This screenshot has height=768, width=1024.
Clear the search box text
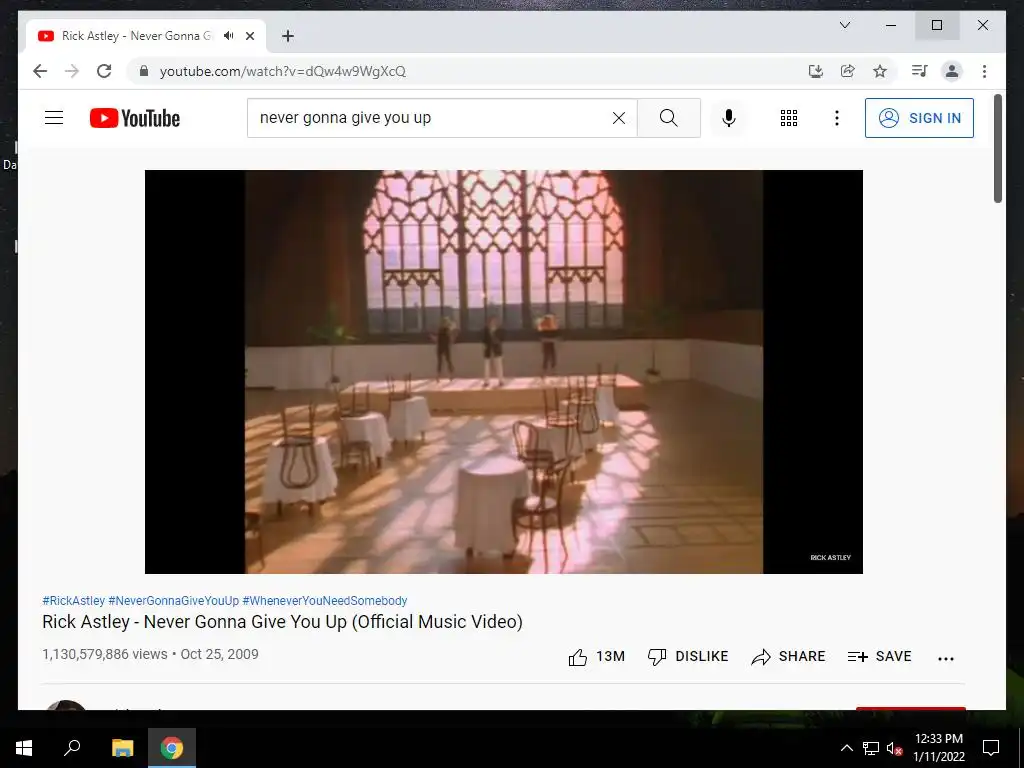[618, 118]
